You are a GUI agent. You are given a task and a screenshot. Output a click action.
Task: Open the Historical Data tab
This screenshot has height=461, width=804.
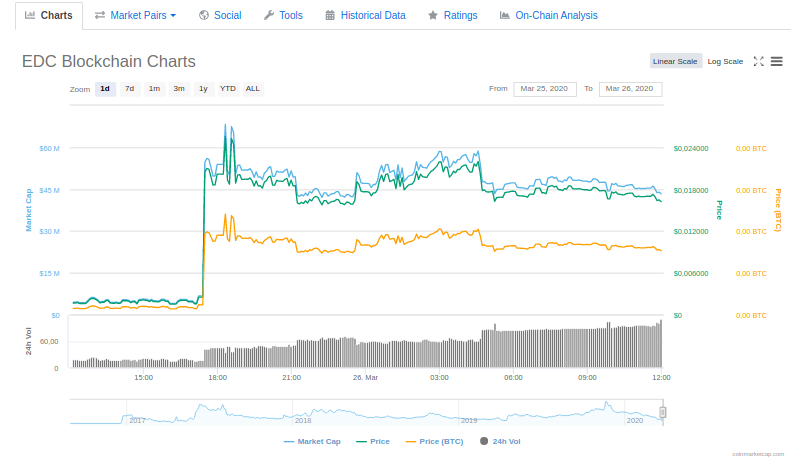[x=365, y=15]
